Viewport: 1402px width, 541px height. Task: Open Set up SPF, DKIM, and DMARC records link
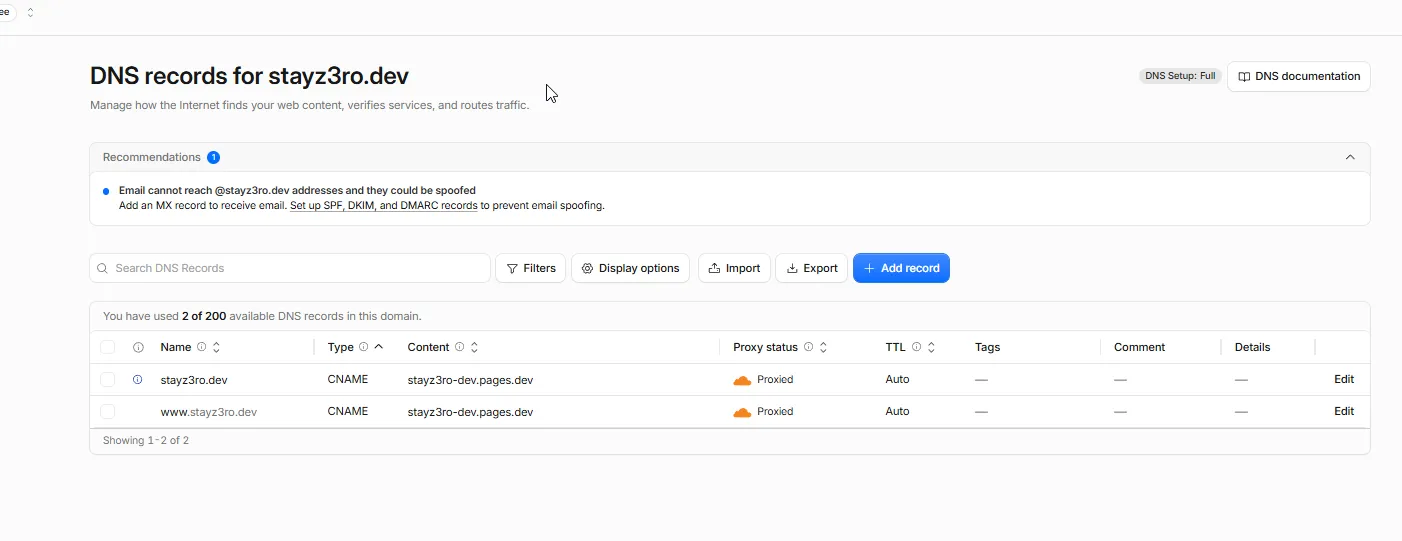383,206
